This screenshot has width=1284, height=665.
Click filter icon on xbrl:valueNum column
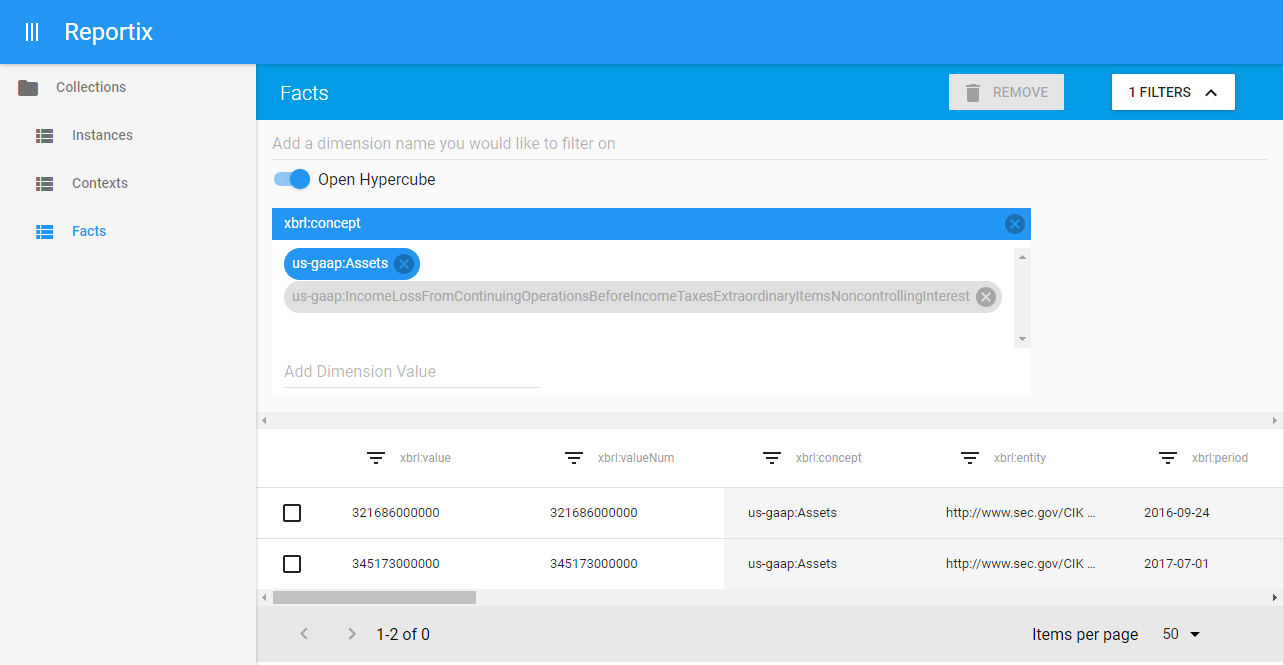coord(574,458)
